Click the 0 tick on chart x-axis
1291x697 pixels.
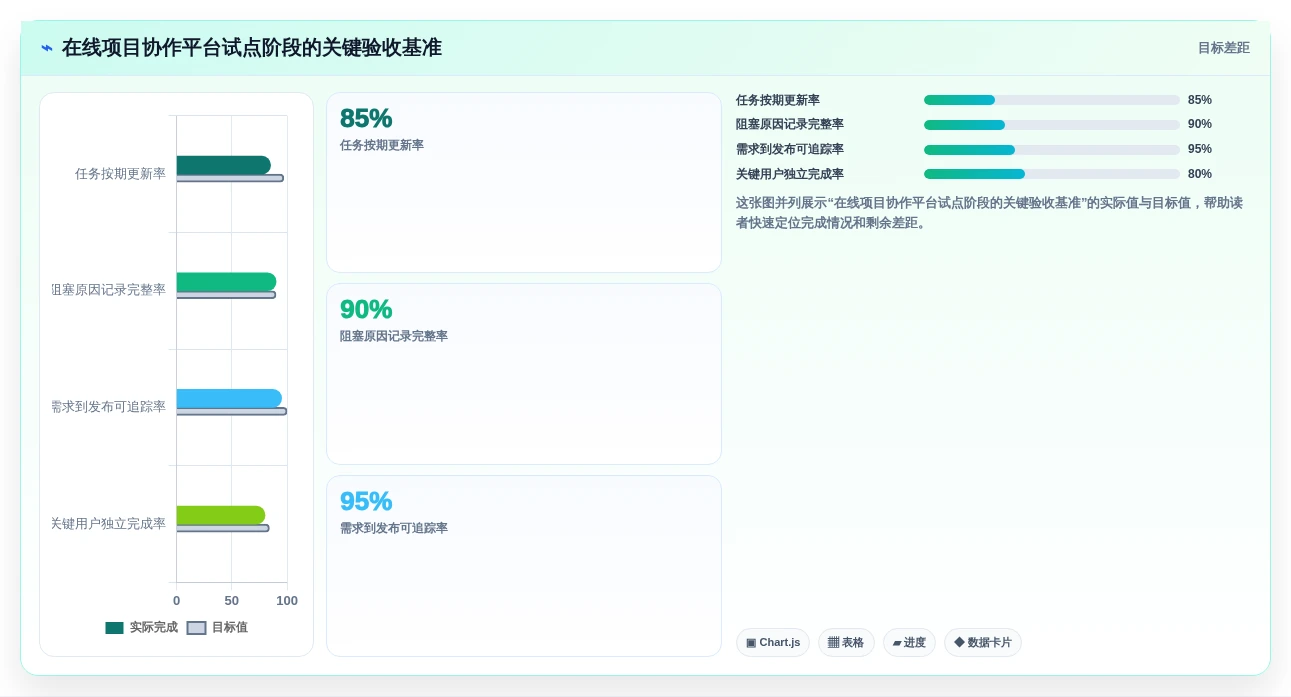point(177,601)
